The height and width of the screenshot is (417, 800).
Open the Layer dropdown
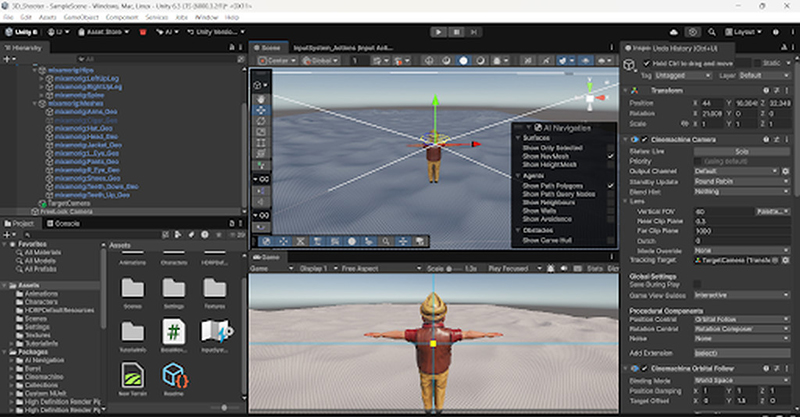[764, 76]
